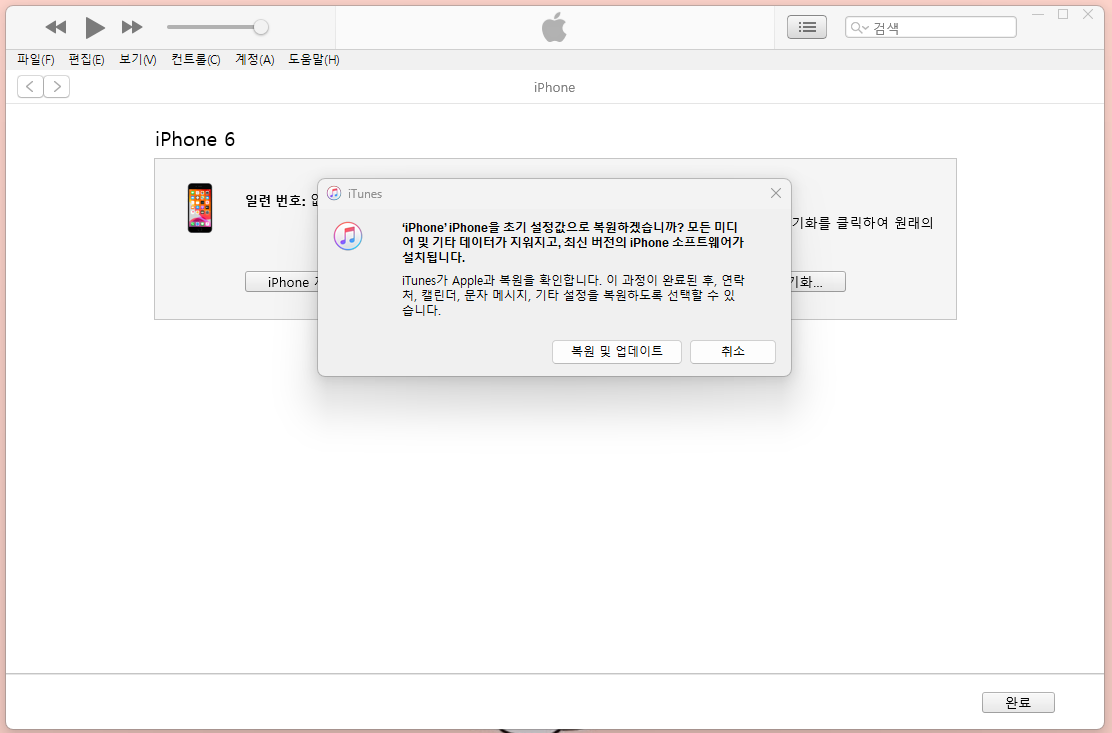The height and width of the screenshot is (733, 1112).
Task: Minimize the iTunes window
Action: (1038, 14)
